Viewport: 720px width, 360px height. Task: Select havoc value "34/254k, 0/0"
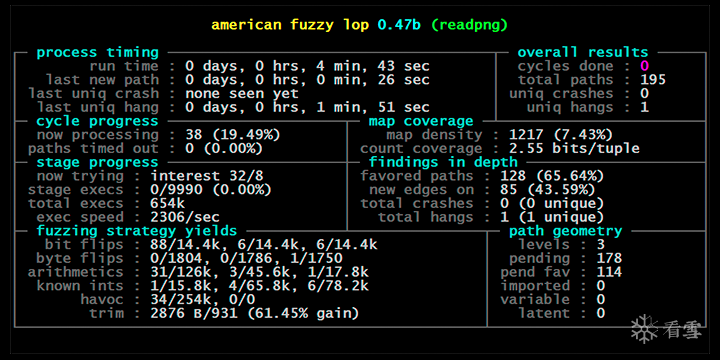tap(202, 300)
